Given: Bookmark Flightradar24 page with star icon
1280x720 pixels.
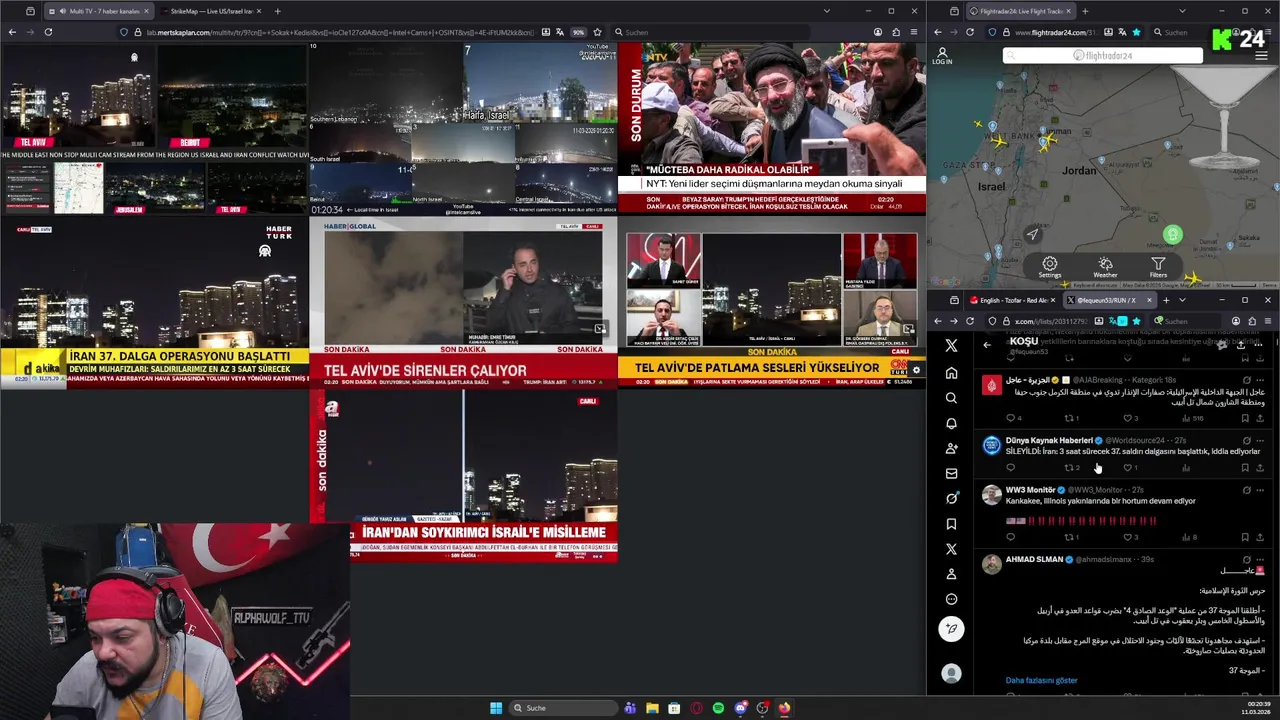Looking at the screenshot, I should coord(1136,32).
